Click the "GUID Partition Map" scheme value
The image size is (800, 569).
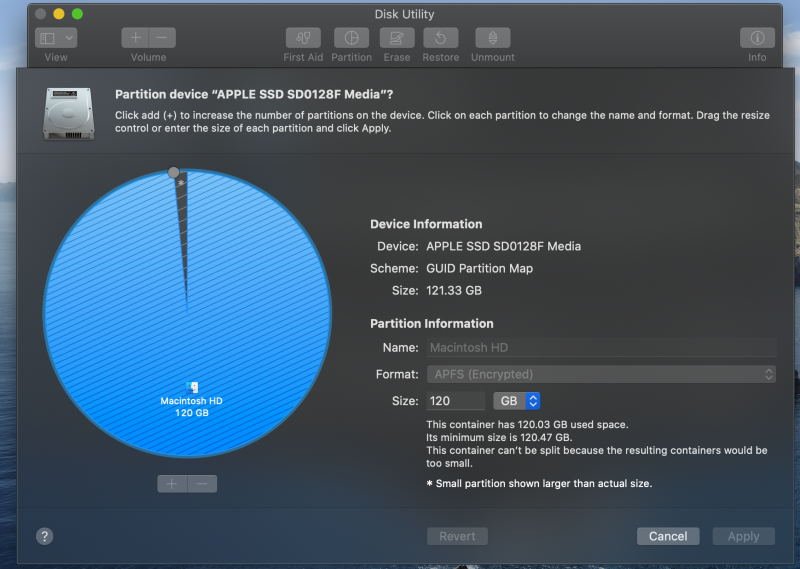tap(480, 268)
